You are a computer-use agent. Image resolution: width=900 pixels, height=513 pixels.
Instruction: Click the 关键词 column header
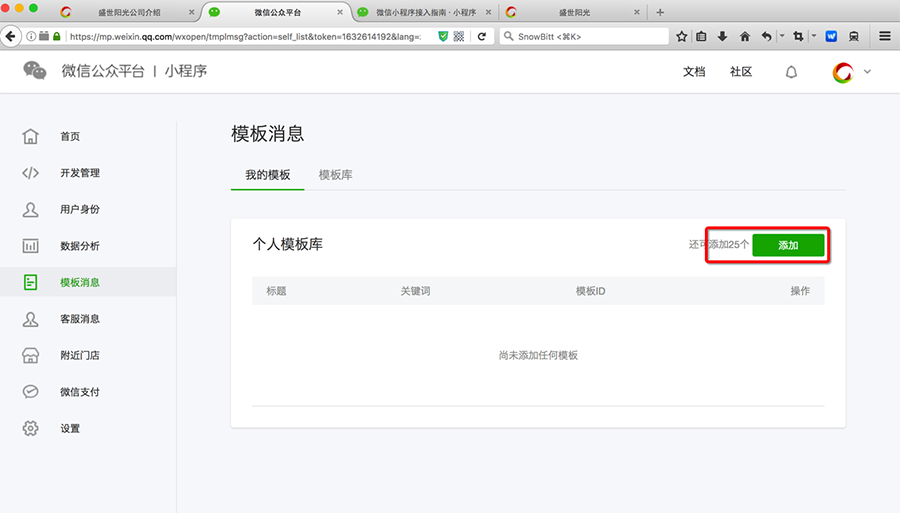click(x=415, y=291)
